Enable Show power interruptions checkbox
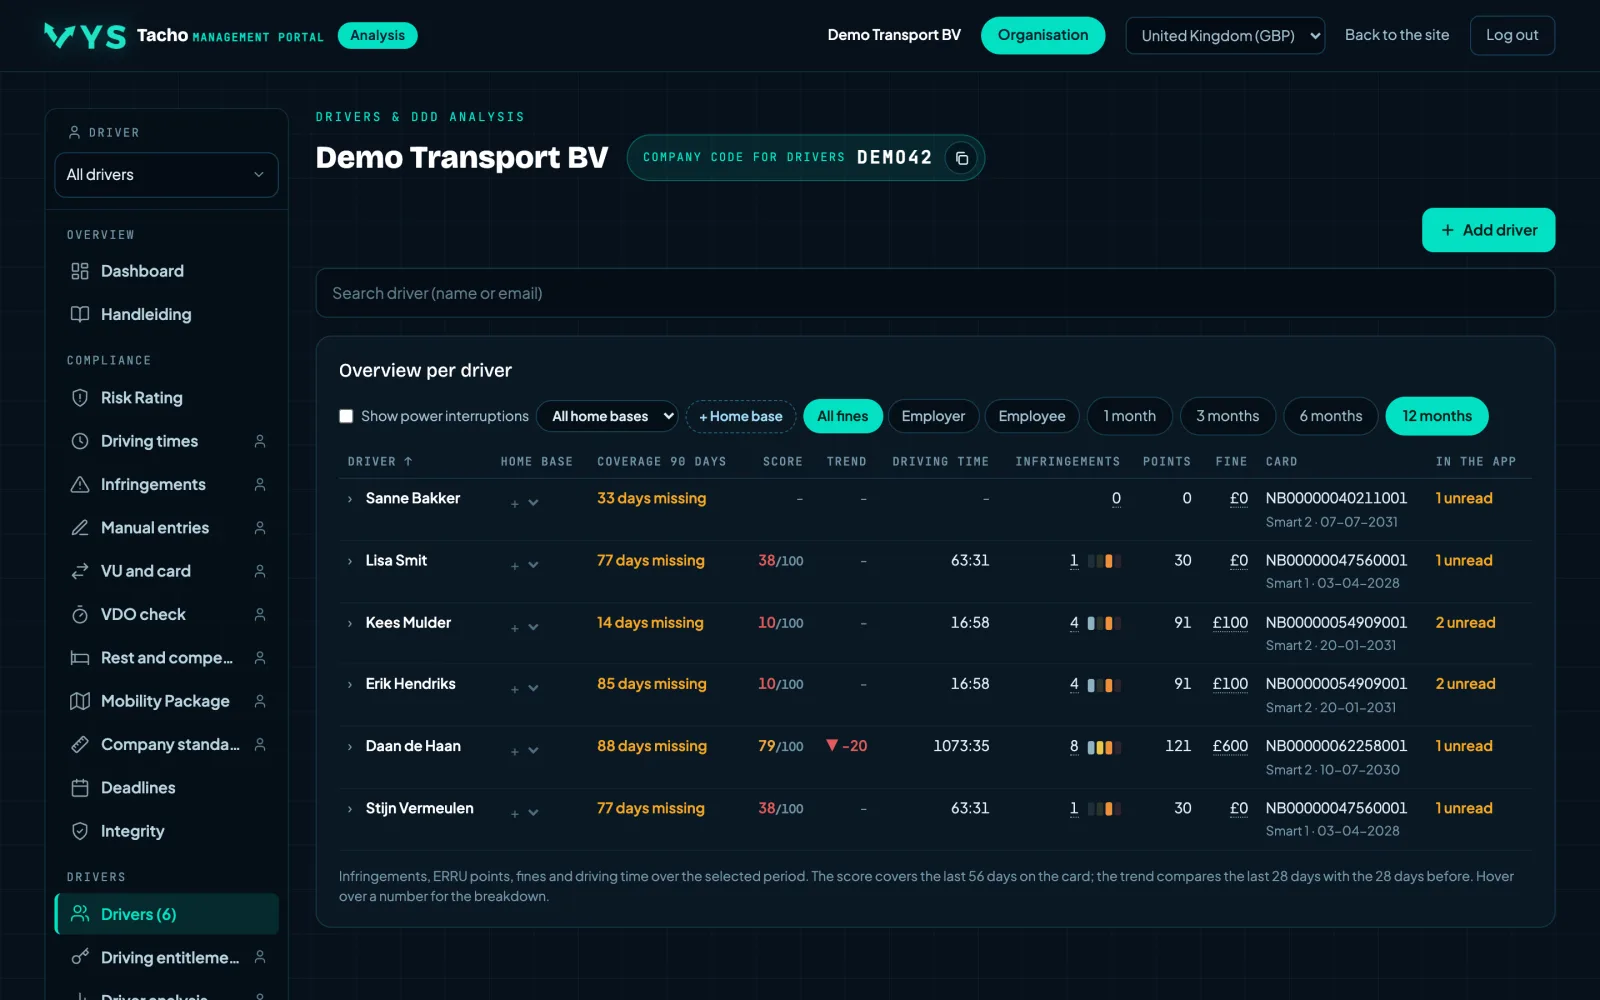Screen dimensions: 1600x1000 [346, 416]
